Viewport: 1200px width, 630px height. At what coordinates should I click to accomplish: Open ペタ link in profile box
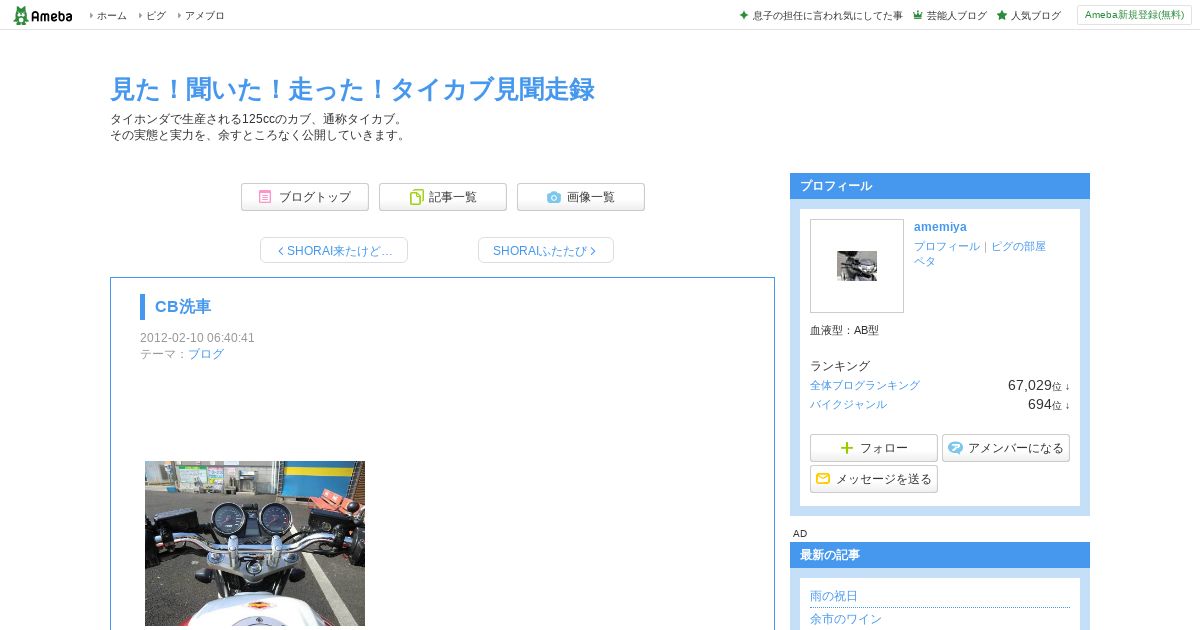tap(925, 261)
